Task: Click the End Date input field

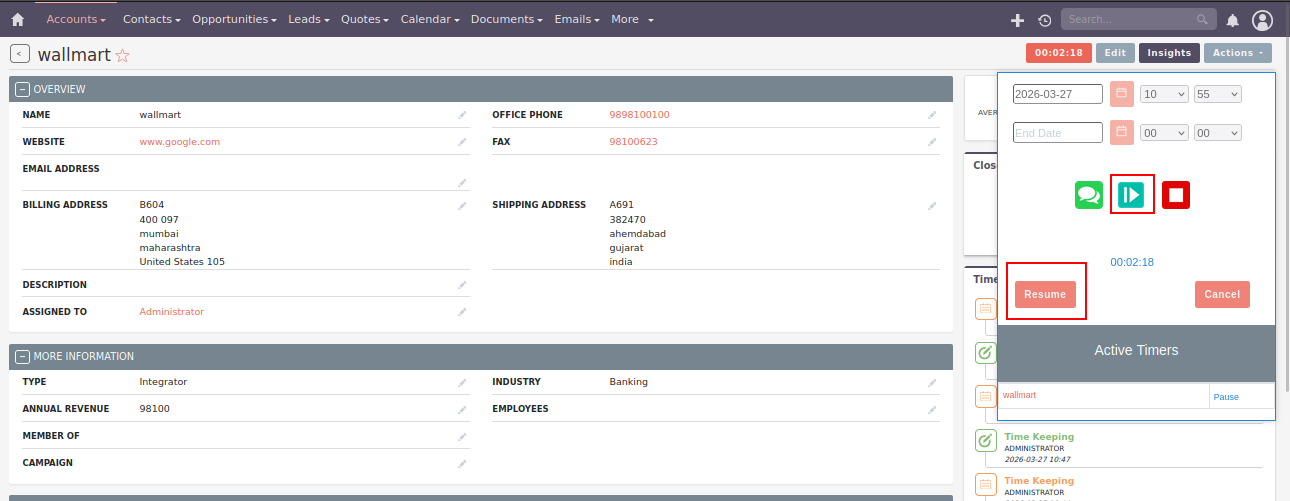Action: click(x=1057, y=133)
